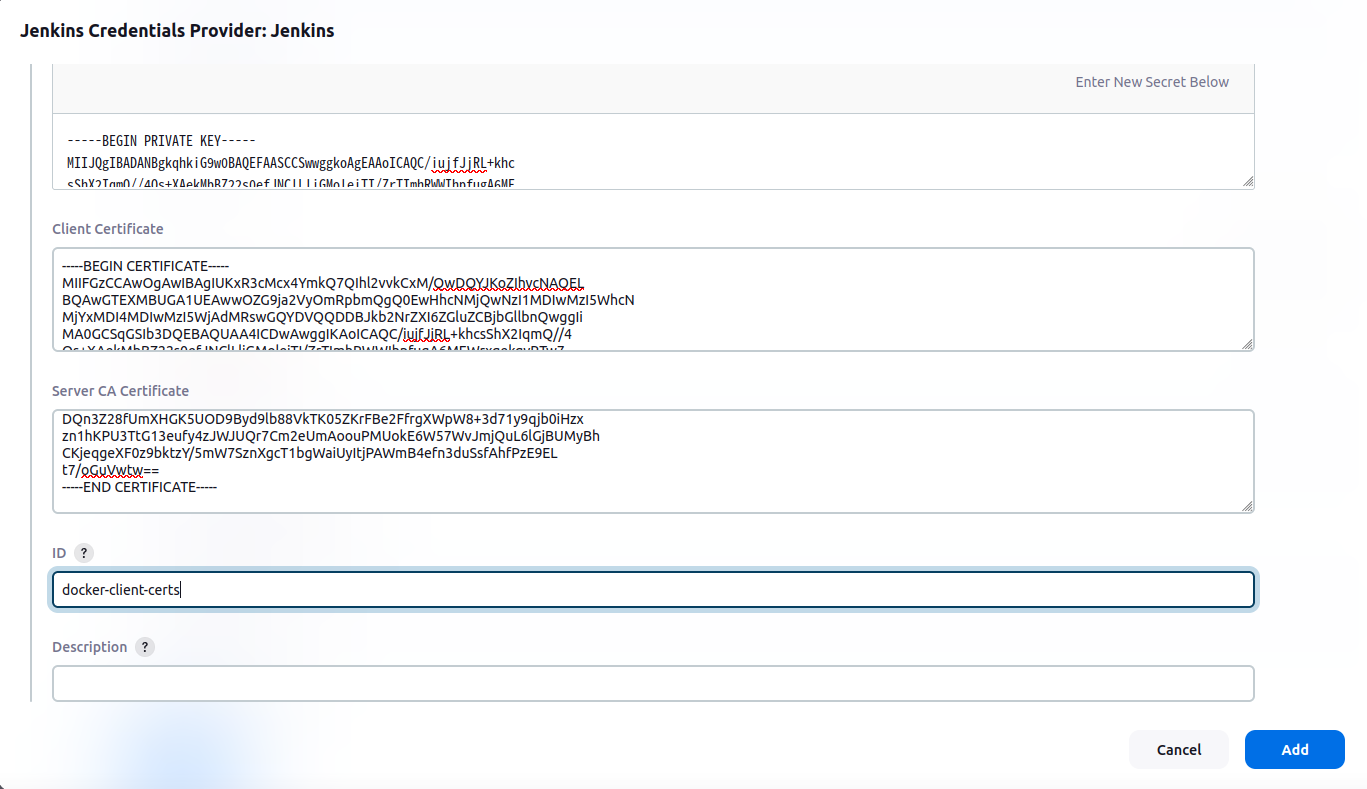Image resolution: width=1367 pixels, height=789 pixels.
Task: Grab the private key textarea resize handle
Action: pos(1246,181)
